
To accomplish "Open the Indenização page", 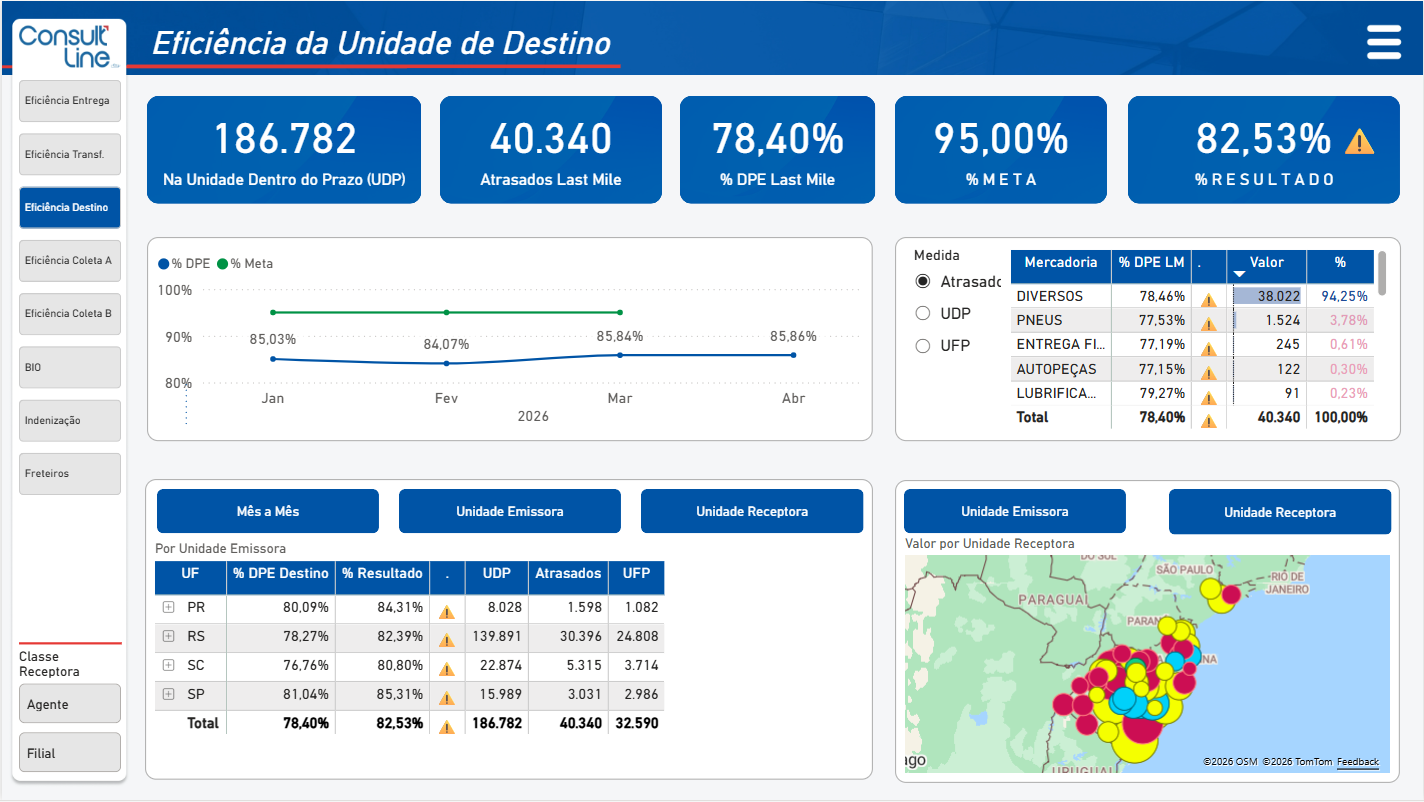I will pos(70,421).
